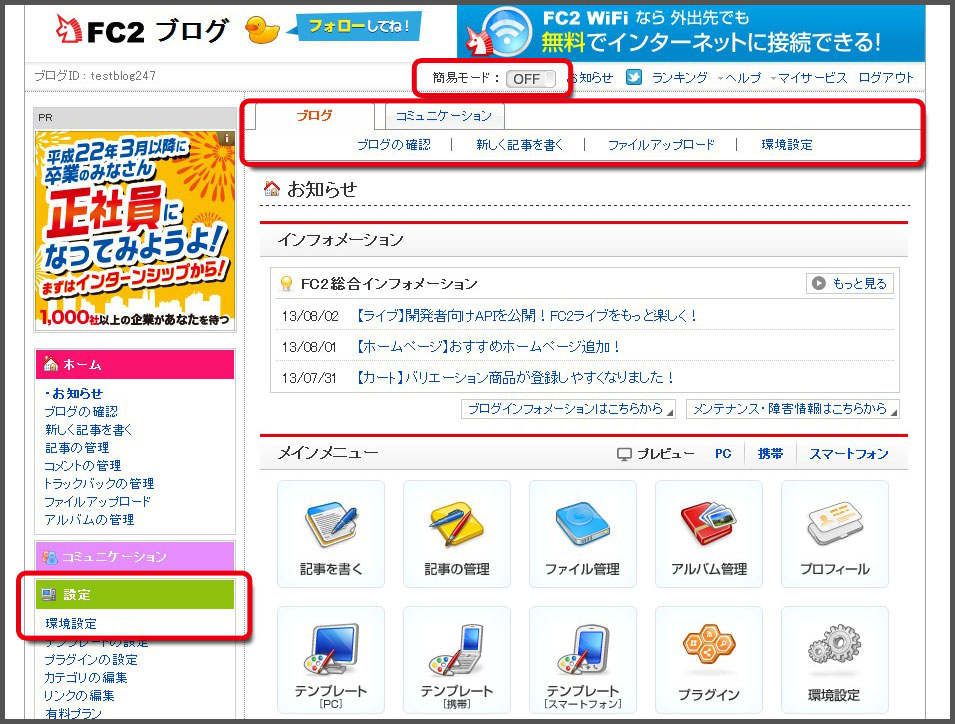
Task: Click ログアウト to sign out
Action: (886, 78)
